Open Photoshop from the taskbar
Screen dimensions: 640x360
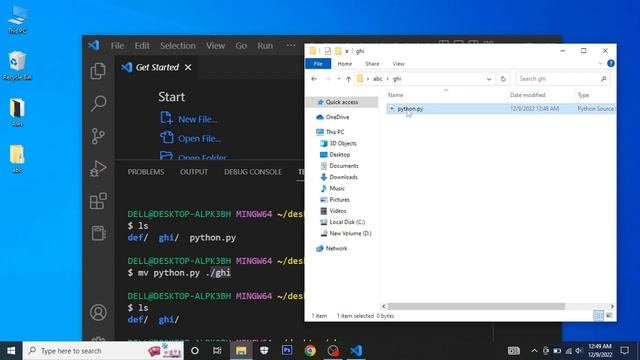click(x=287, y=351)
